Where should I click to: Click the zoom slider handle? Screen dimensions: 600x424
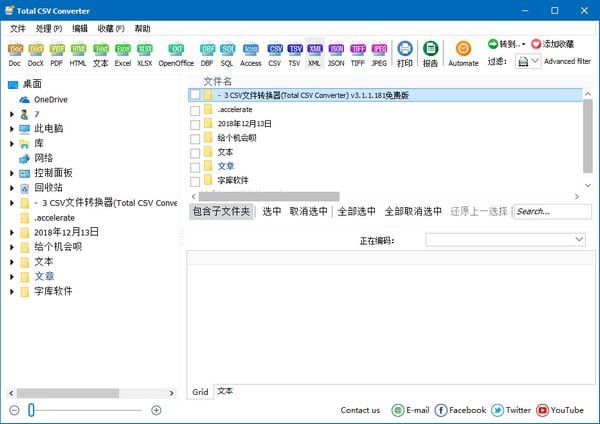(x=31, y=410)
